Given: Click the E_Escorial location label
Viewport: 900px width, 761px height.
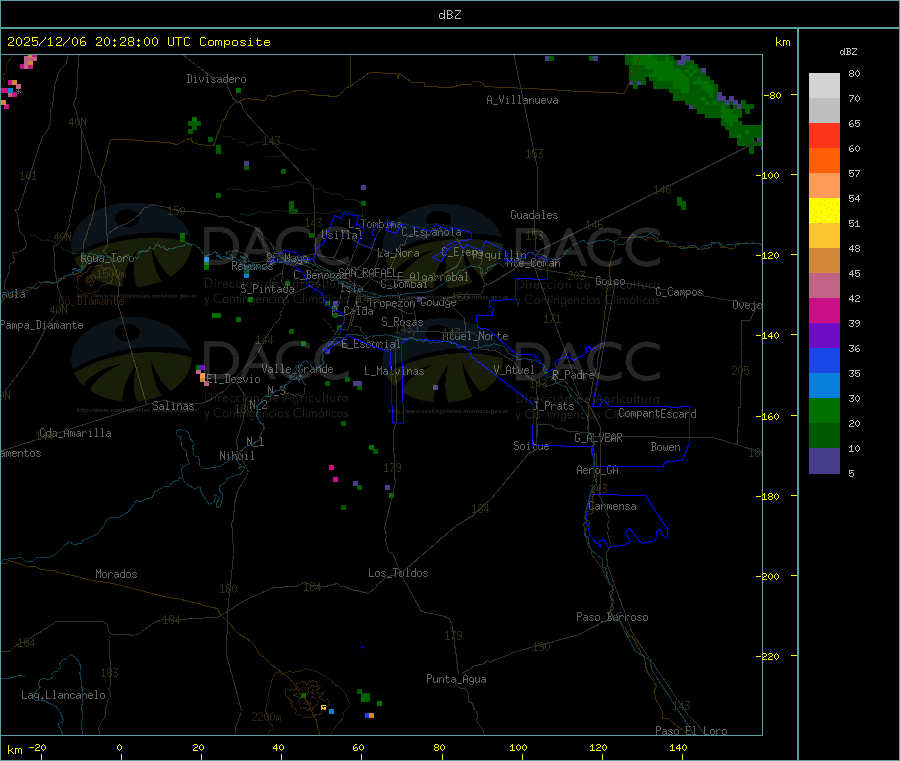Looking at the screenshot, I should coord(371,344).
